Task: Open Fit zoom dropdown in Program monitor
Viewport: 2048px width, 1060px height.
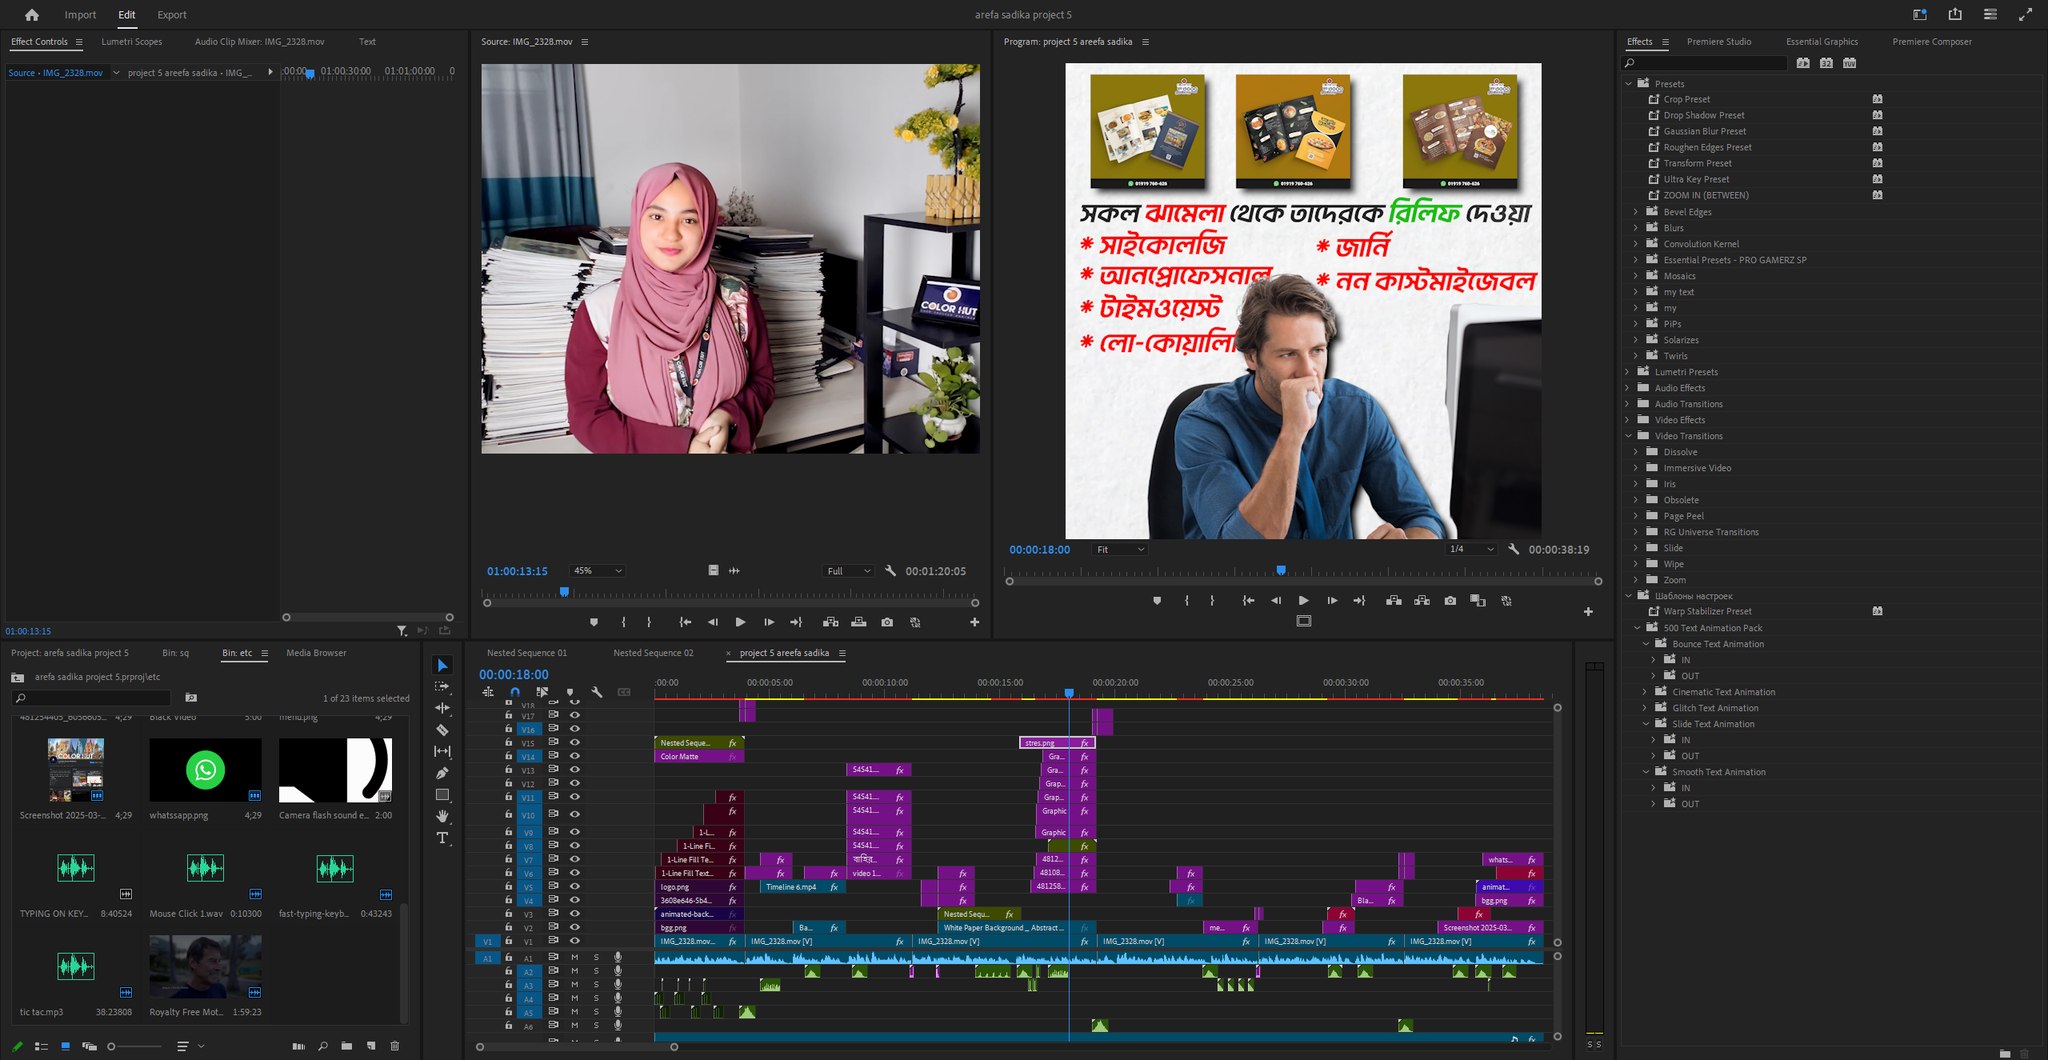Action: 1120,549
